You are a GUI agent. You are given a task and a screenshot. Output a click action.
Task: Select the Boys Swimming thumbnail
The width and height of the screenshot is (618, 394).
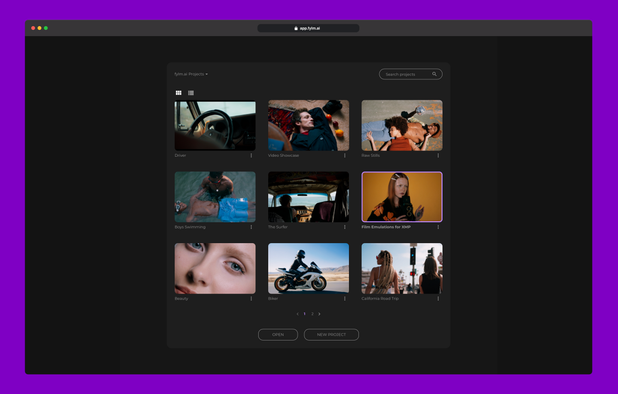point(215,197)
